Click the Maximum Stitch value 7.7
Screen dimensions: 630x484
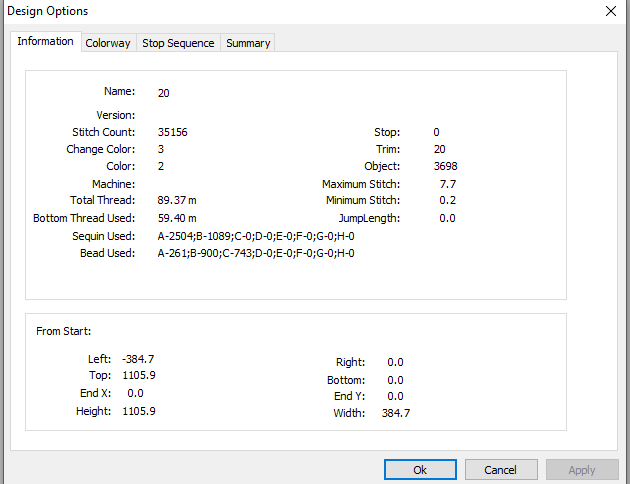pyautogui.click(x=448, y=184)
